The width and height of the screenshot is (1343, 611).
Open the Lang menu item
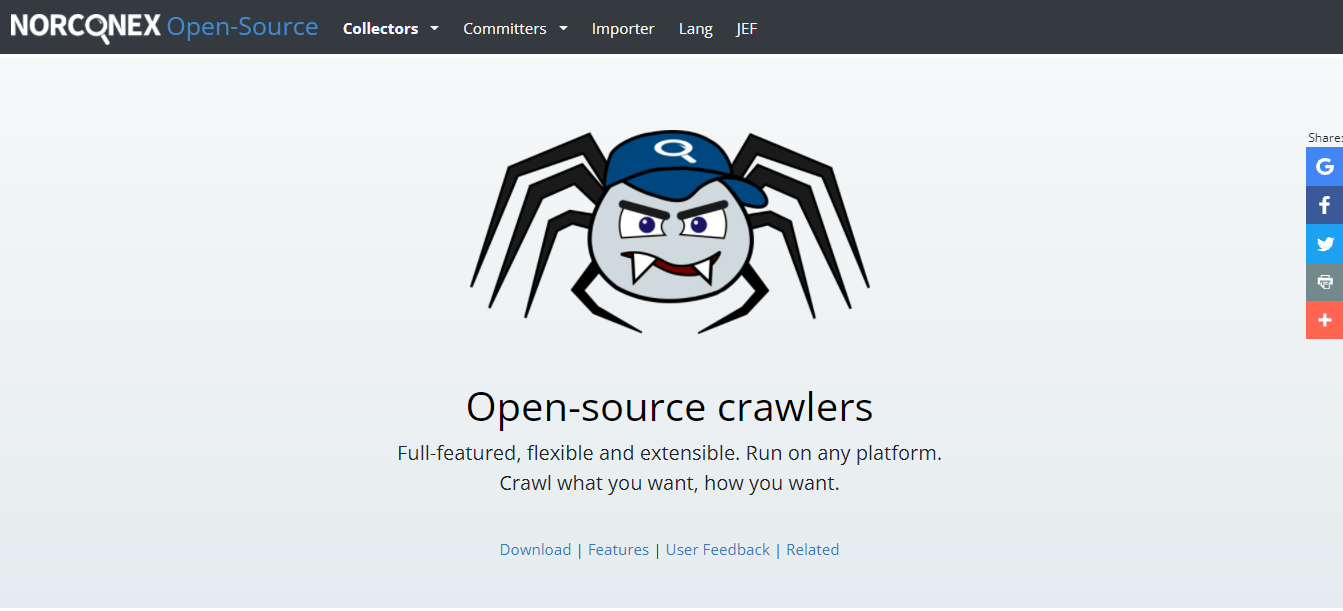(x=696, y=28)
